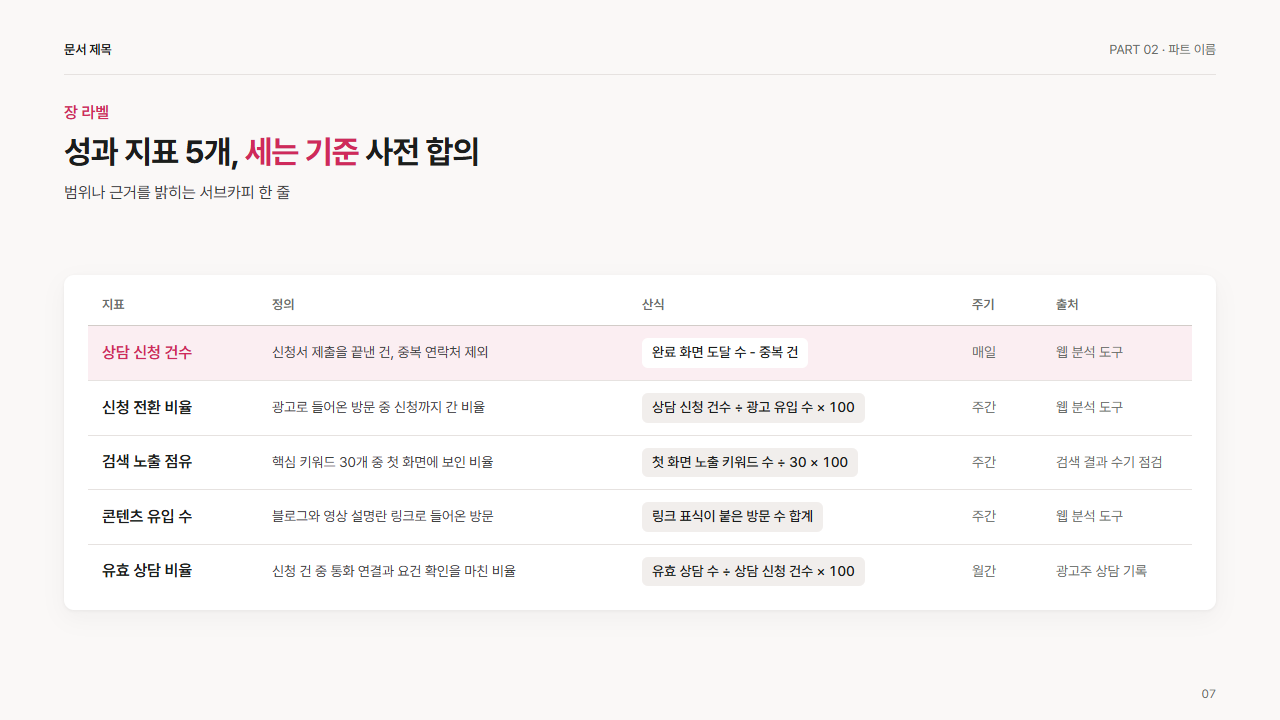Click "웹 분석 도구" in the 상담 신청 건수 row
Image resolution: width=1280 pixels, height=720 pixels.
1089,352
